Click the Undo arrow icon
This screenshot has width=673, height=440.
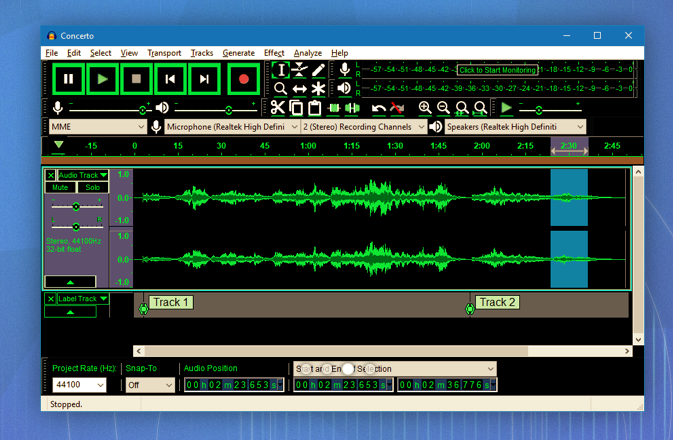[x=378, y=108]
